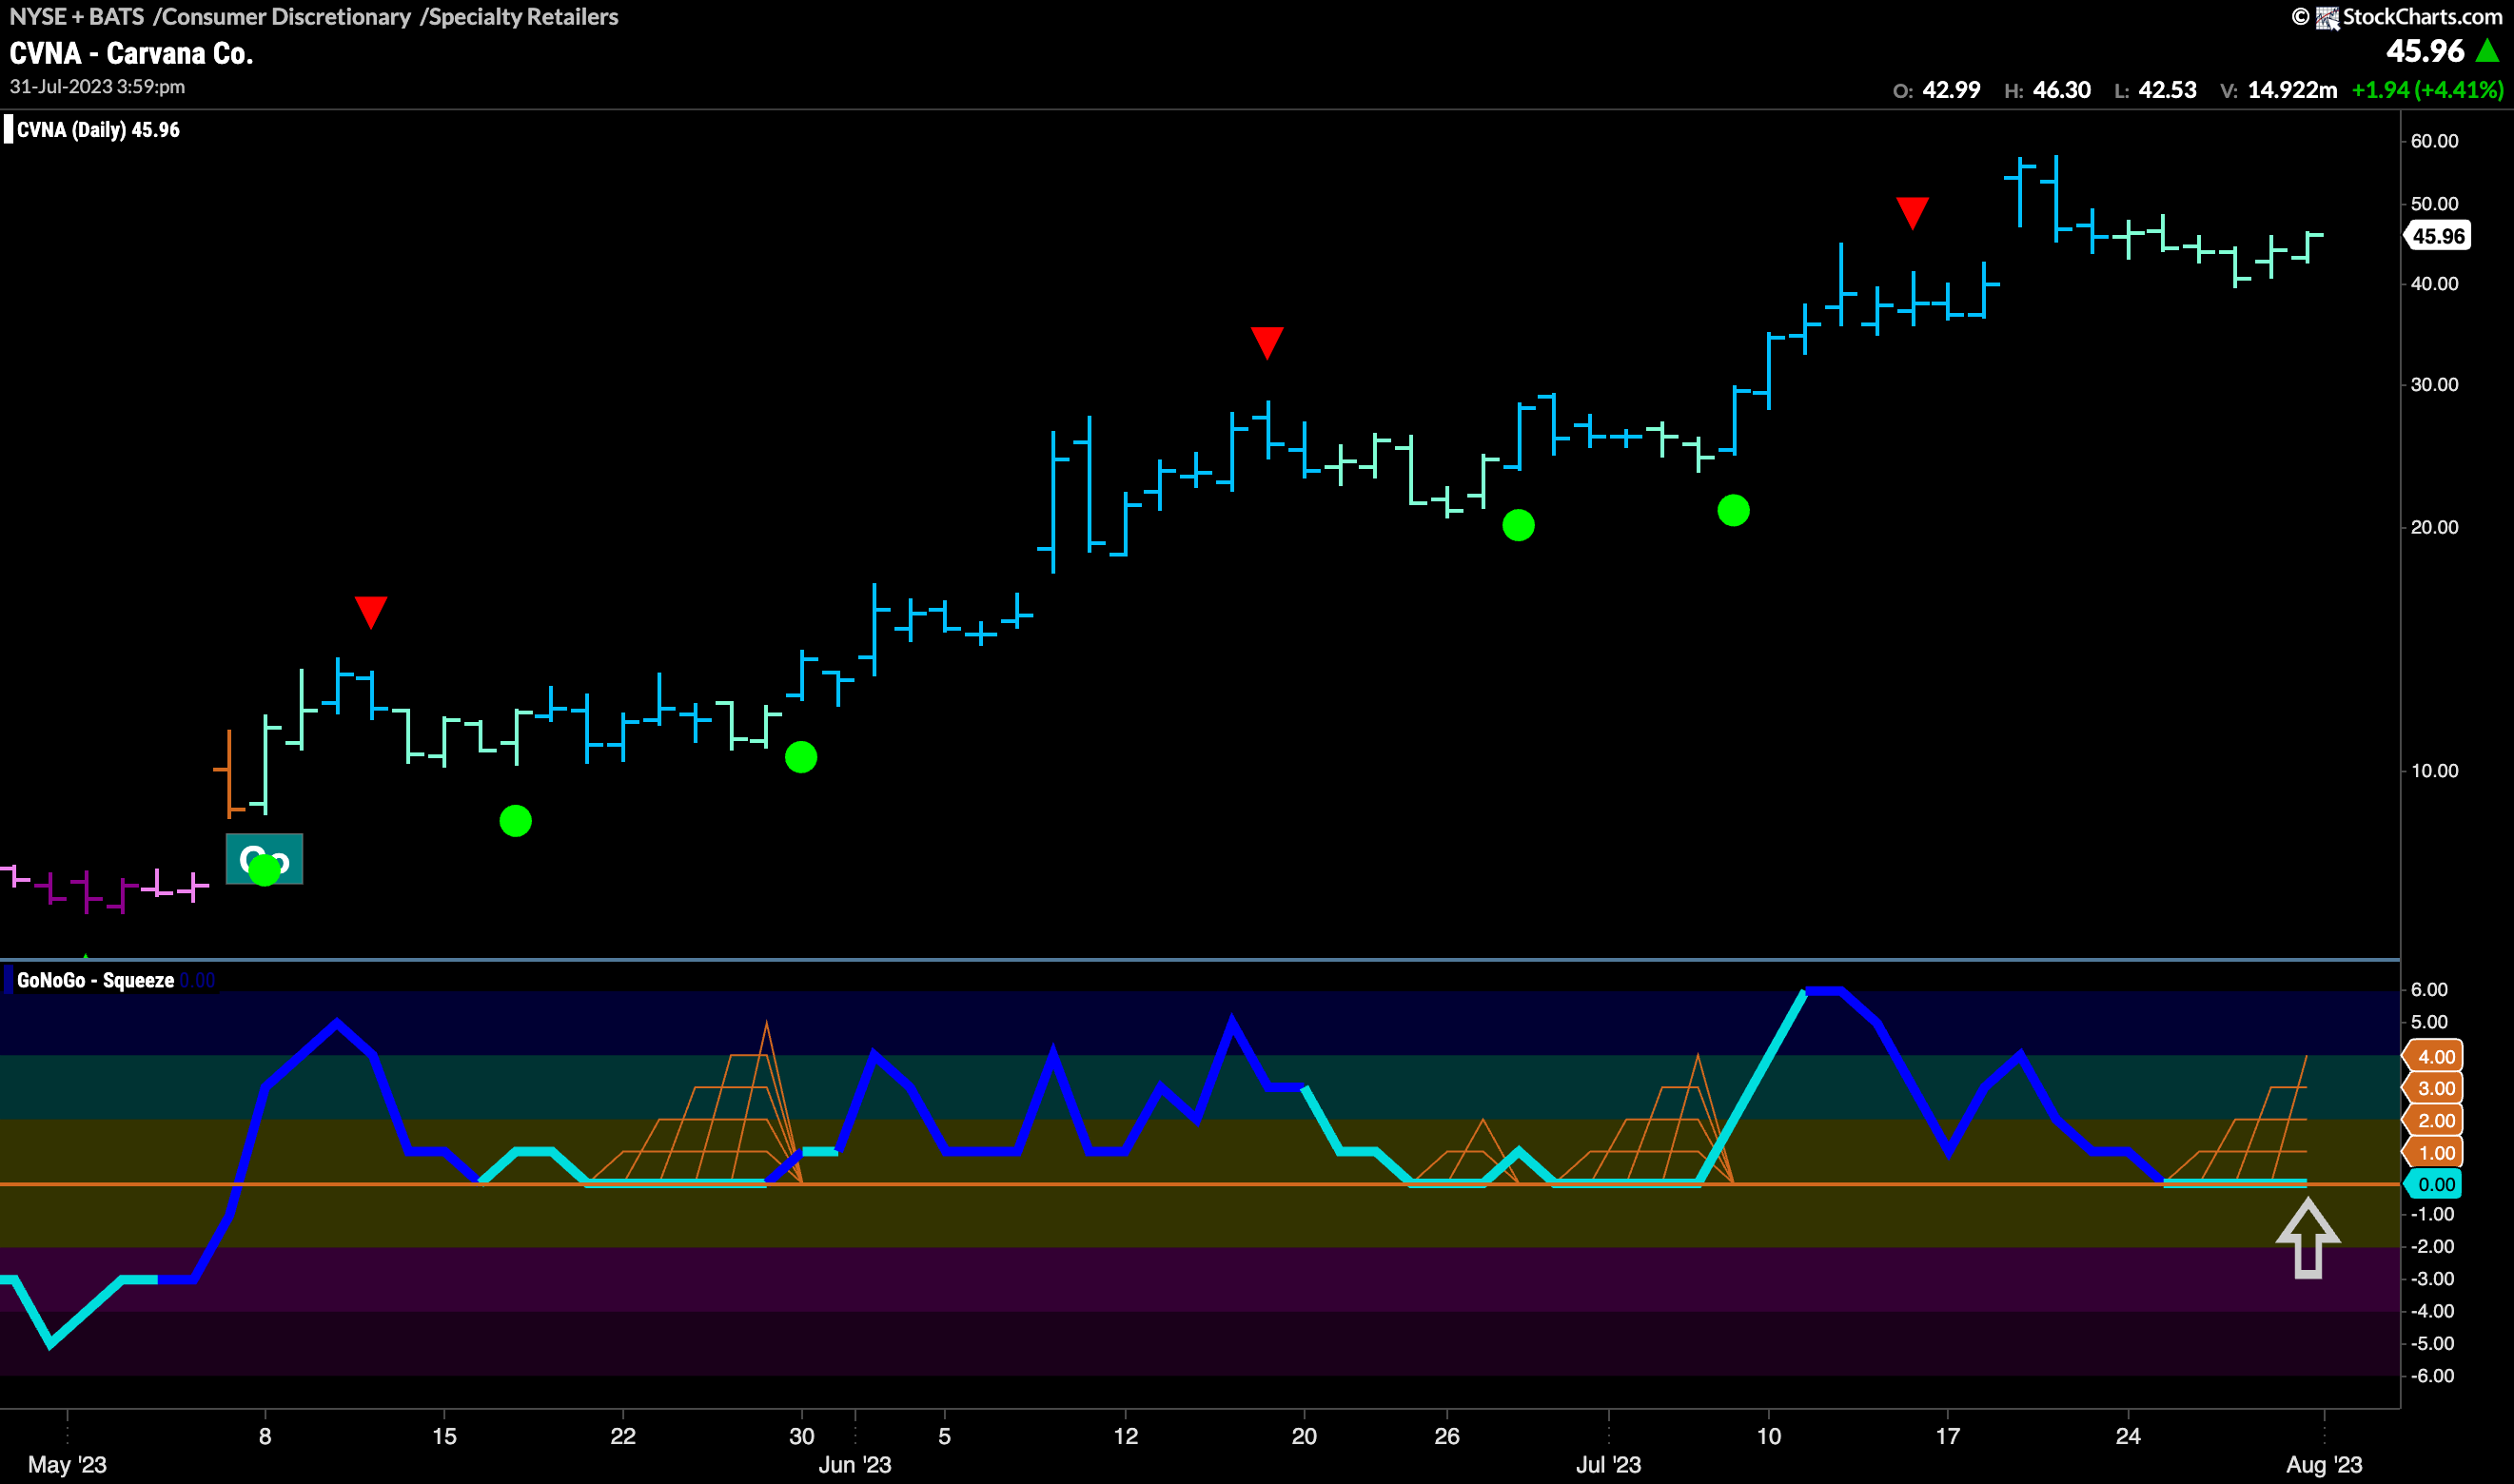This screenshot has width=2514, height=1484.
Task: Click the cyan 0.00 squeeze axis label
Action: coord(2434,1184)
